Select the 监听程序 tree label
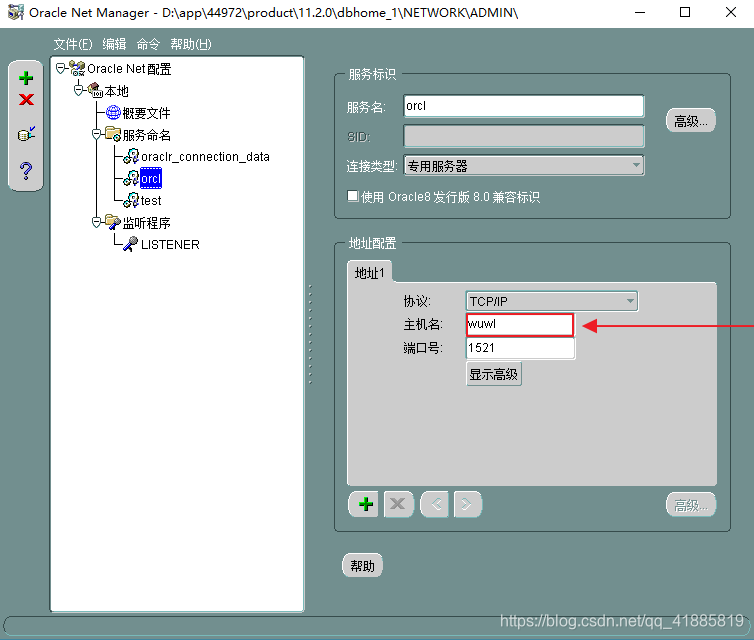754x640 pixels. point(147,223)
